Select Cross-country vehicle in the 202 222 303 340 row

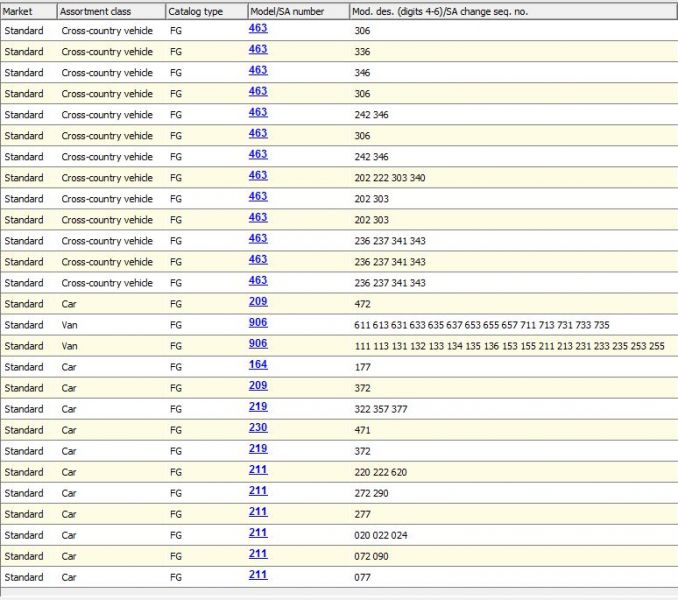[x=107, y=178]
